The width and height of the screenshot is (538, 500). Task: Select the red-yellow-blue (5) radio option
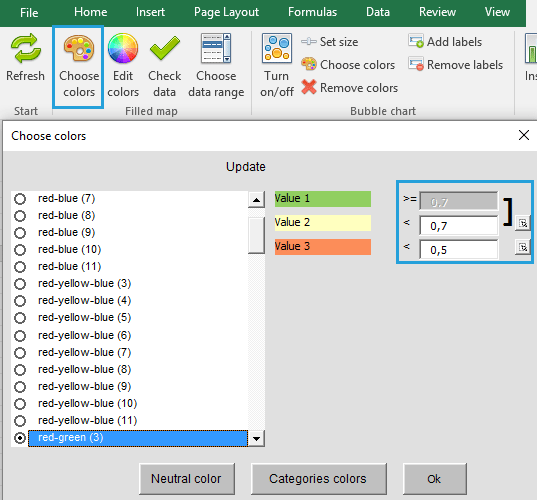pyautogui.click(x=20, y=318)
